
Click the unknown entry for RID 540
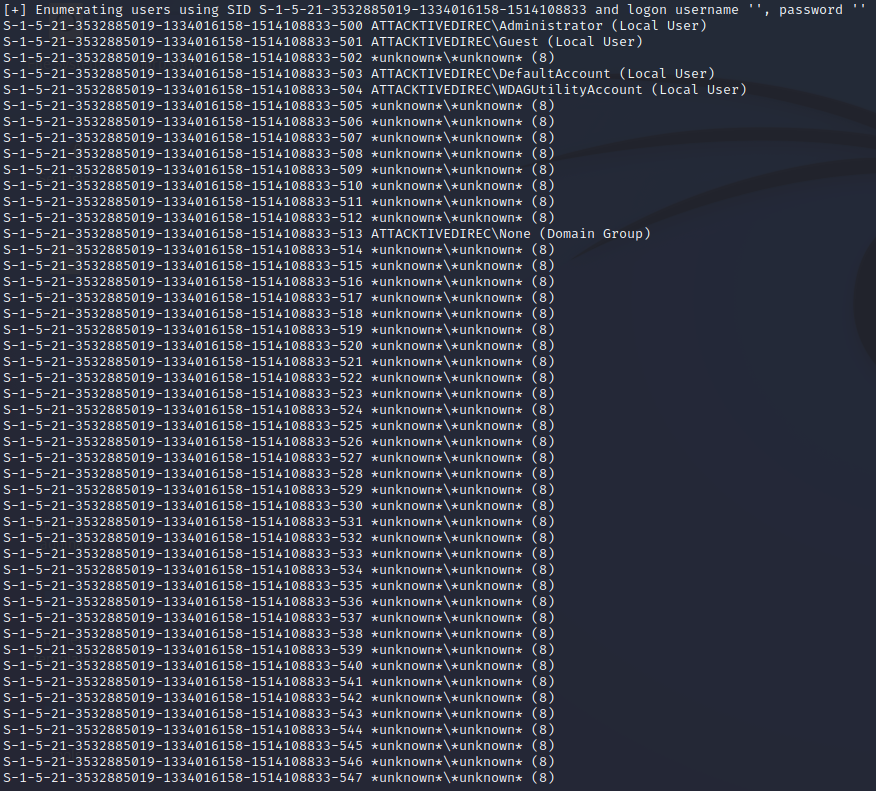tap(462, 665)
